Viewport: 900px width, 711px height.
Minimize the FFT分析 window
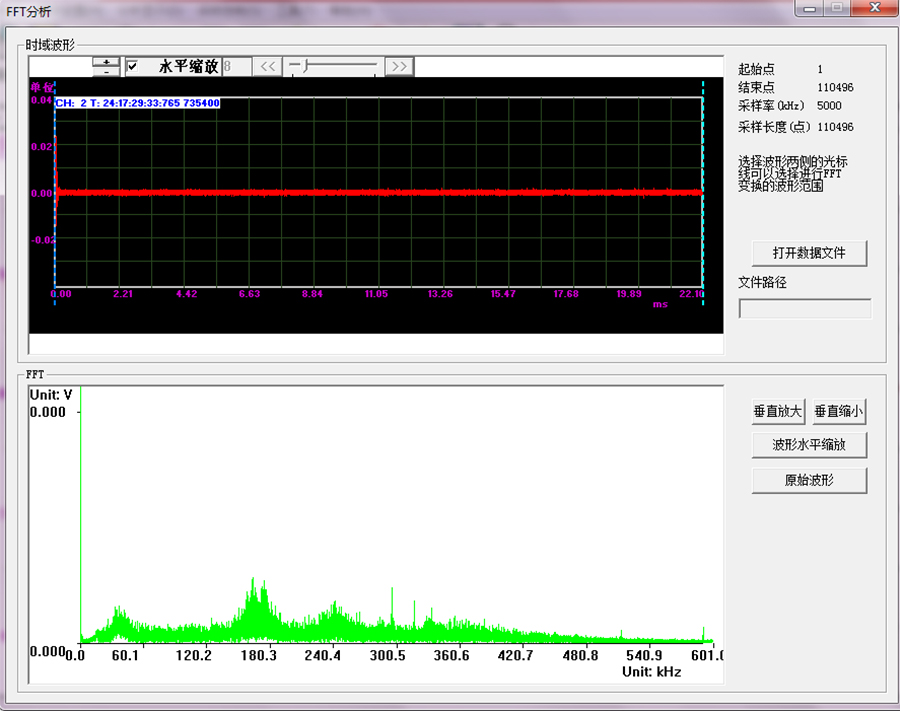coord(810,9)
